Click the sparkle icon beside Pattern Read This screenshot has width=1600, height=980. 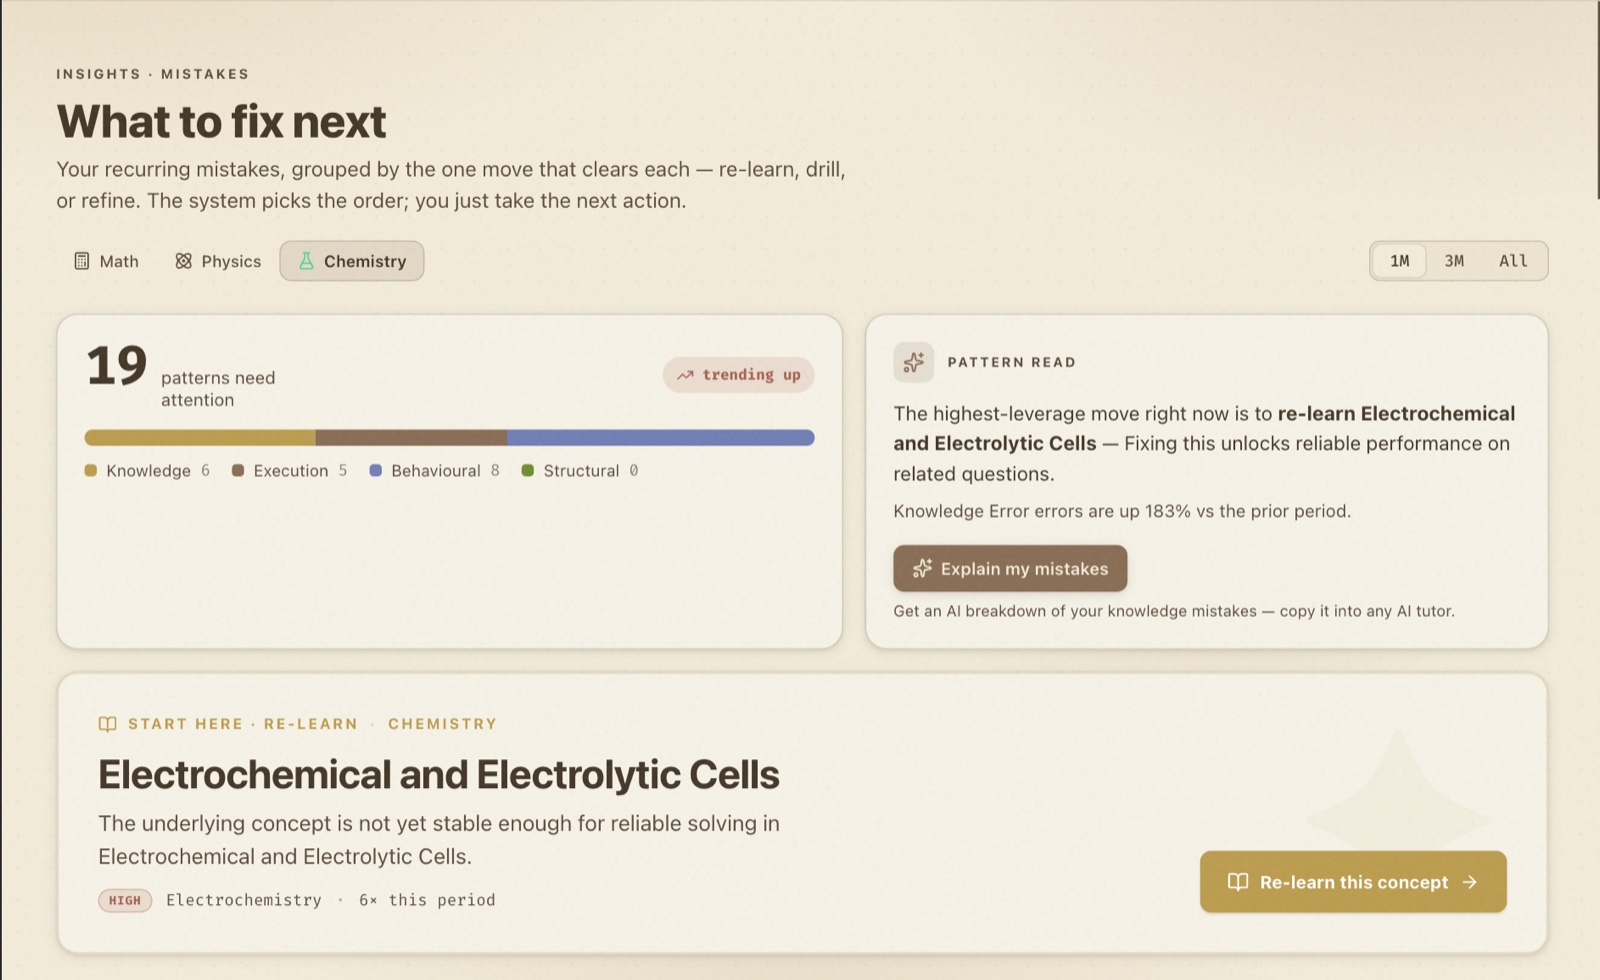coord(913,362)
